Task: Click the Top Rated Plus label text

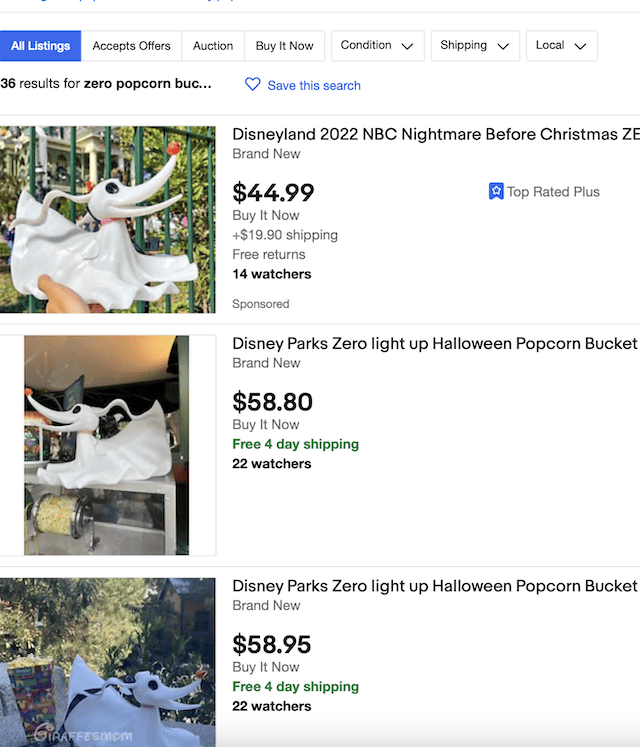Action: 553,192
